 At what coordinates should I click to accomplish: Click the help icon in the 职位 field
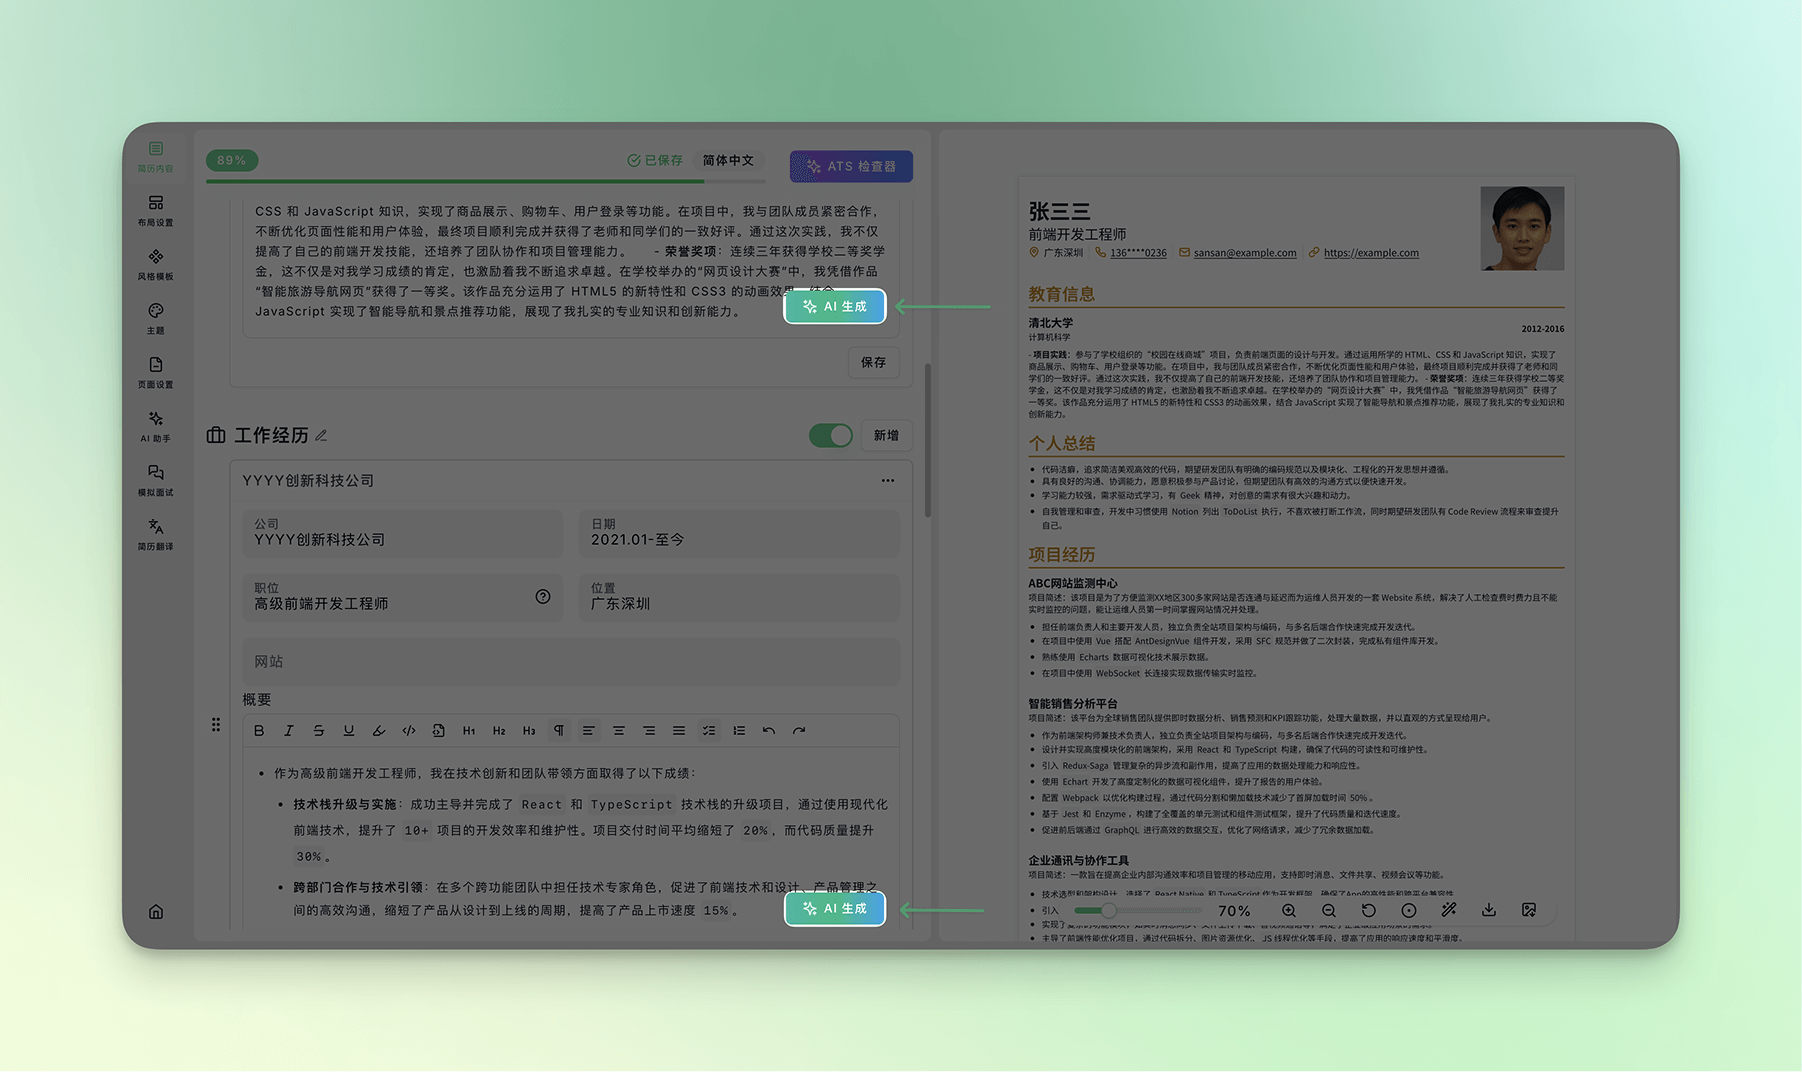point(543,597)
